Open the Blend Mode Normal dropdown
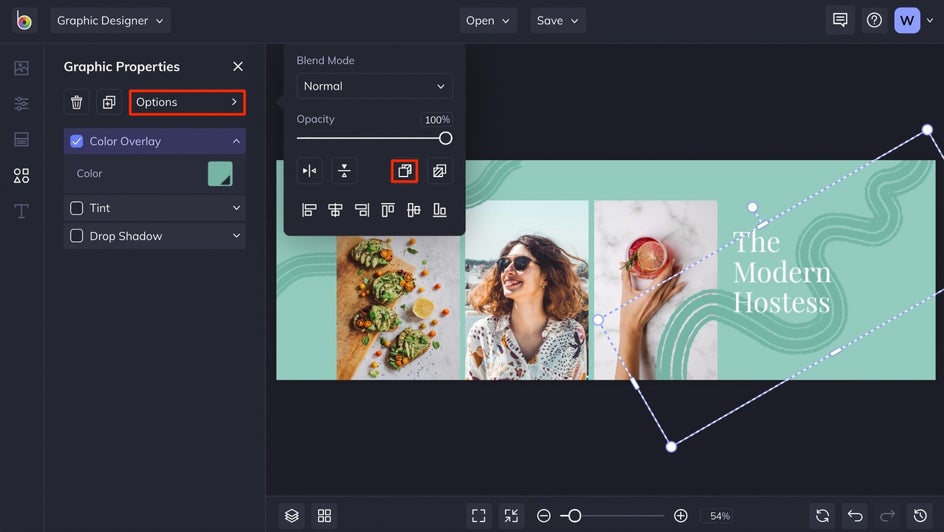 (x=374, y=86)
